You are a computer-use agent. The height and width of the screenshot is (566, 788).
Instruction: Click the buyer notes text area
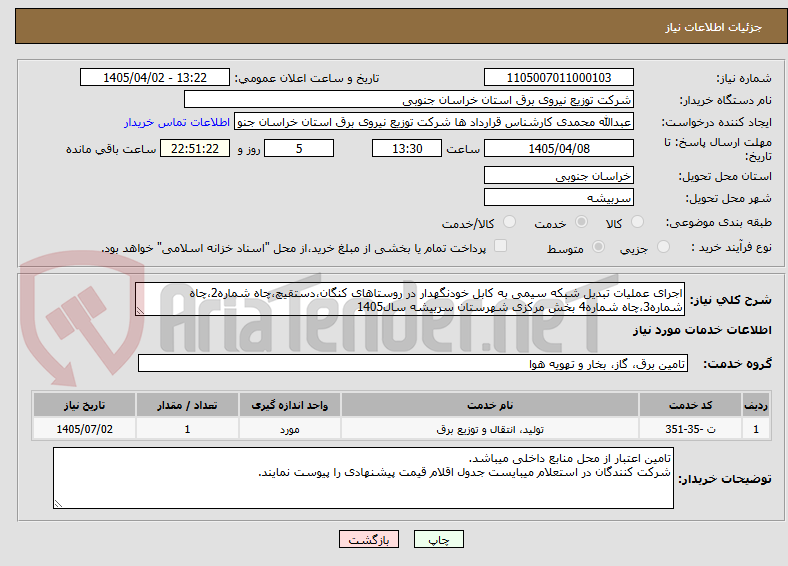[x=363, y=478]
